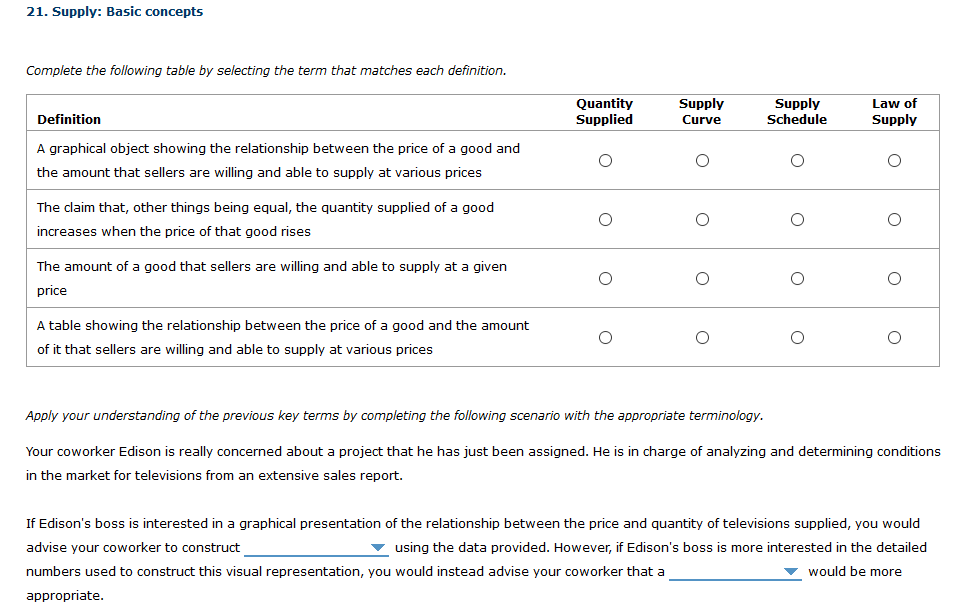
Task: Click the blue arrow on the first dropdown
Action: 378,547
